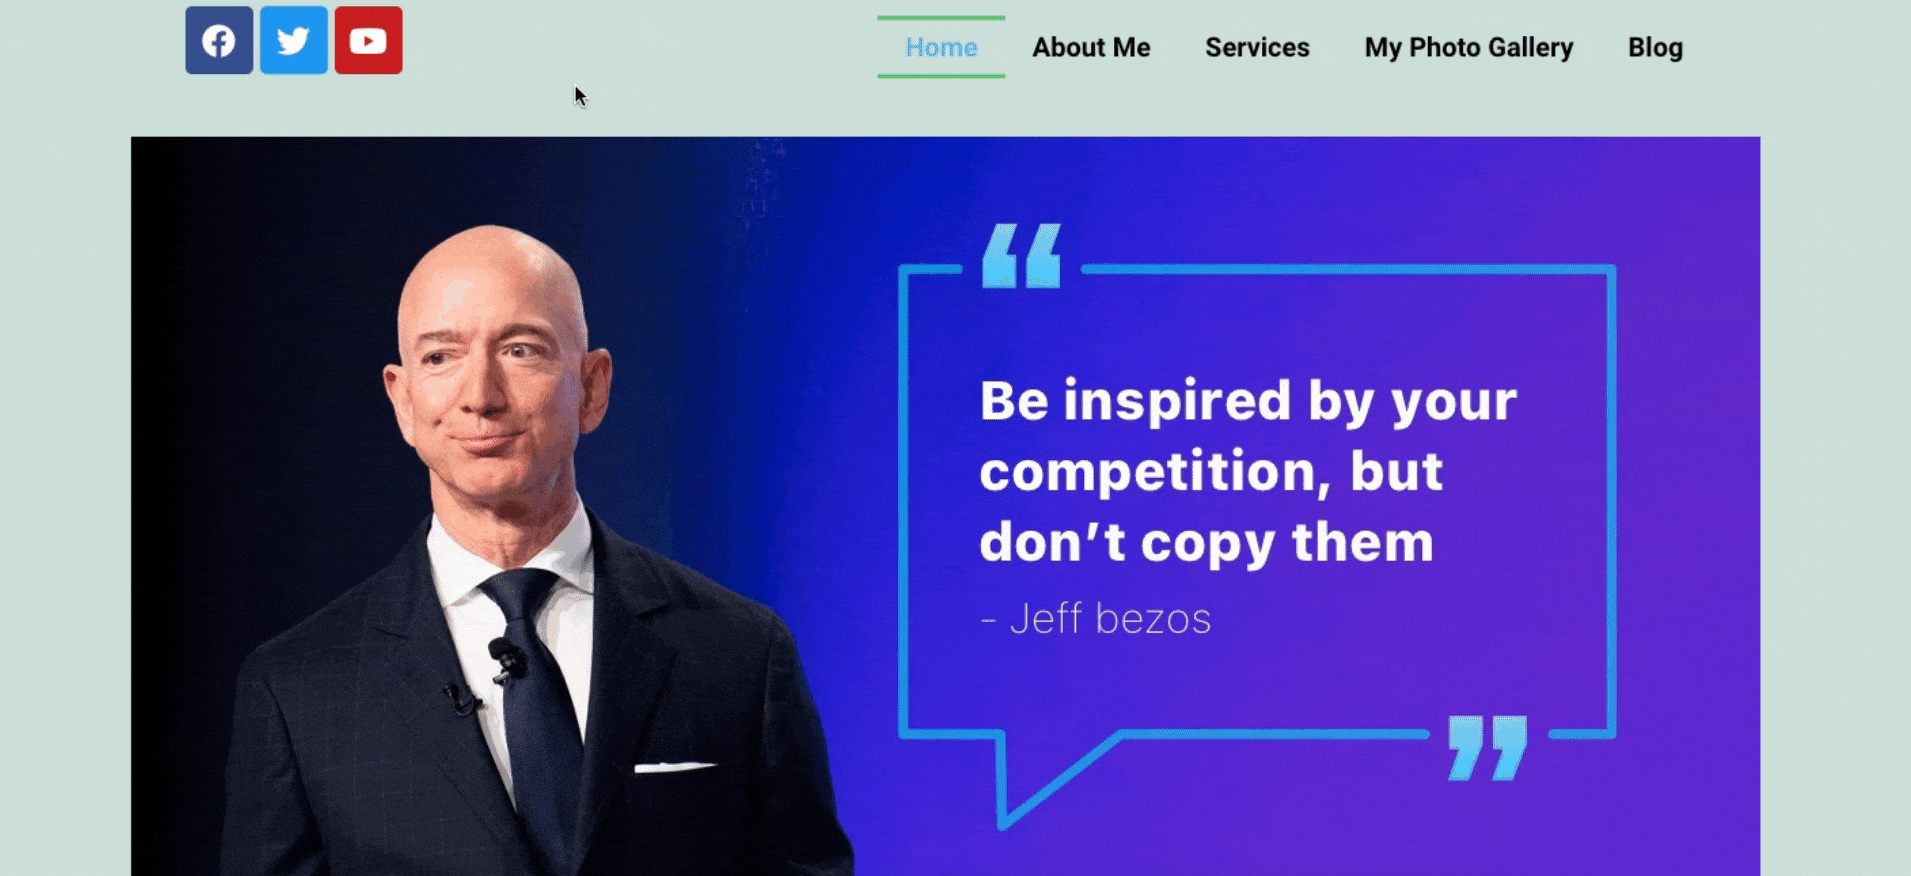The width and height of the screenshot is (1911, 876).
Task: Open the Twitter bird icon link
Action: point(294,41)
